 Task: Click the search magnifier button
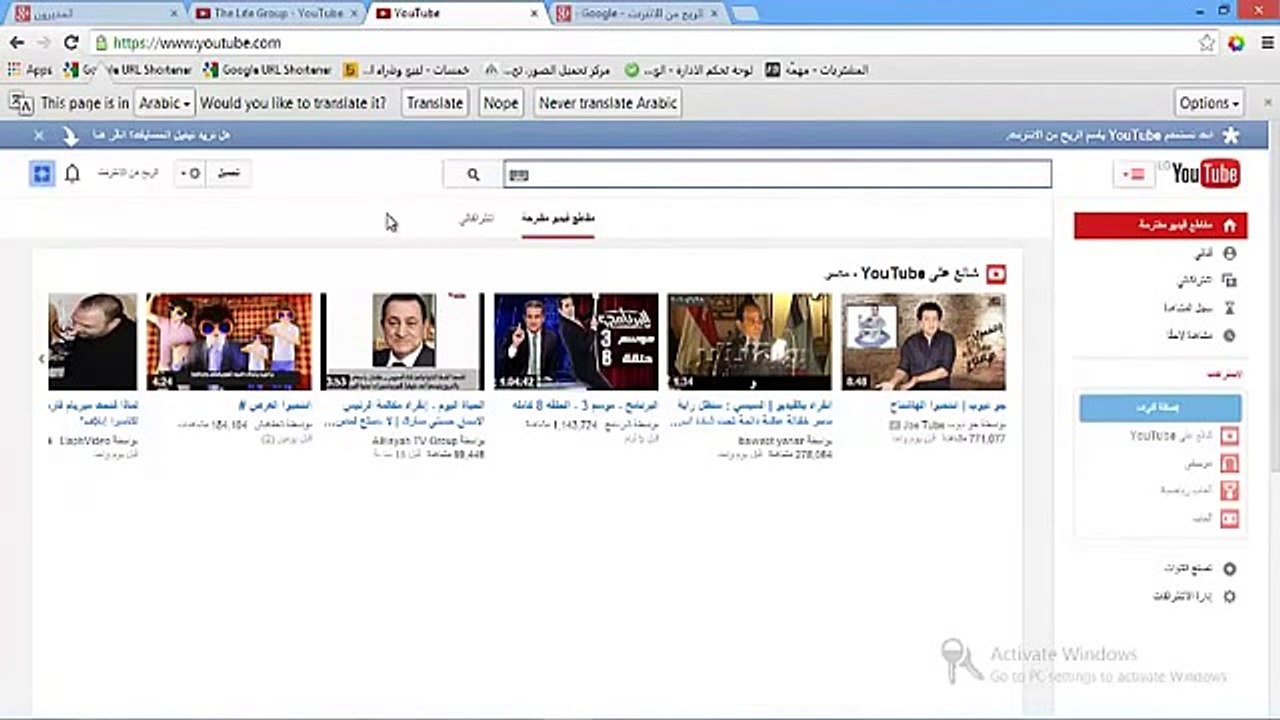[x=473, y=174]
